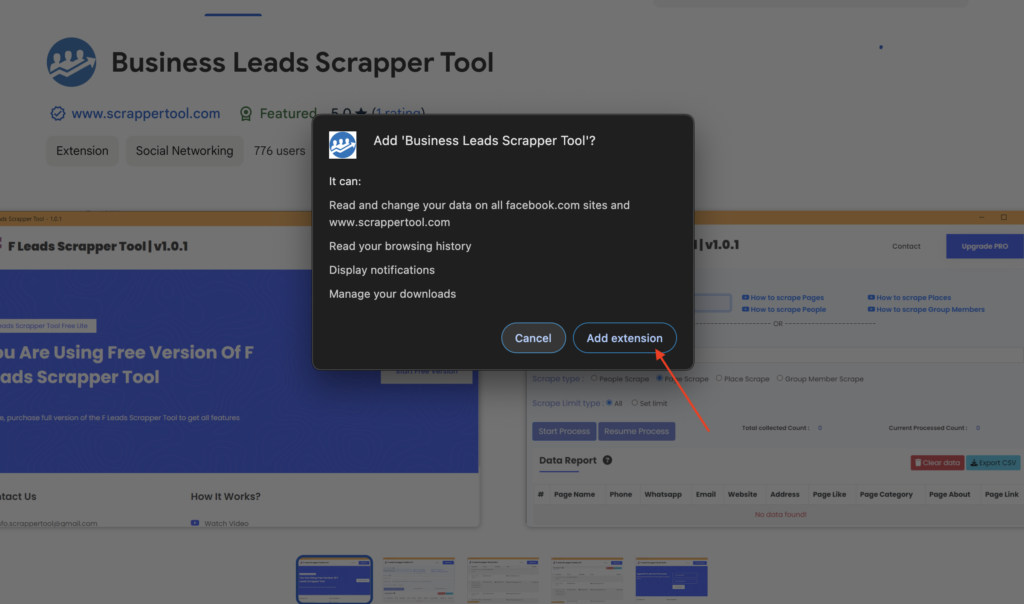Select the Group Member Scrape option
The width and height of the screenshot is (1024, 604).
[779, 378]
